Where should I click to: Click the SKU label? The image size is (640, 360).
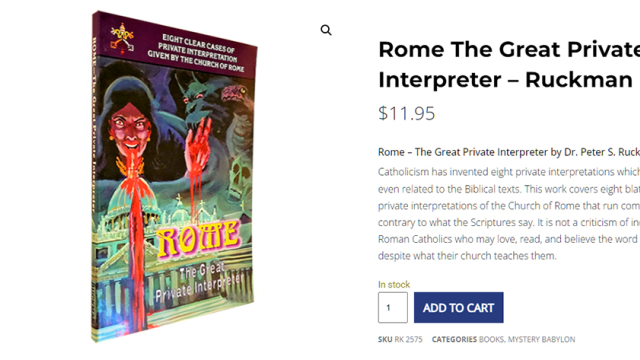(385, 339)
